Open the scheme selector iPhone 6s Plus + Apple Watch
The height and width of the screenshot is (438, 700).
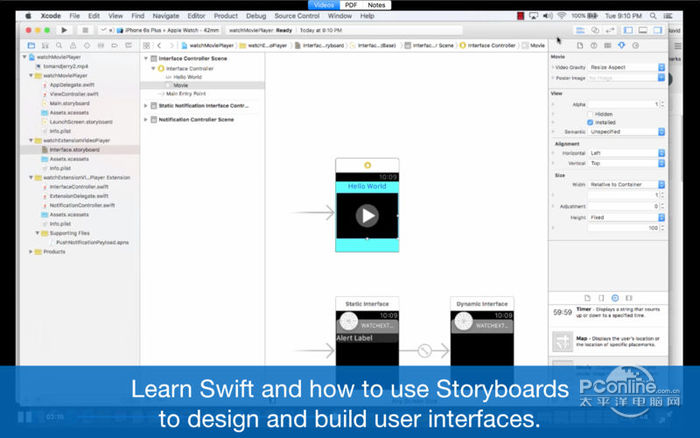click(x=168, y=30)
